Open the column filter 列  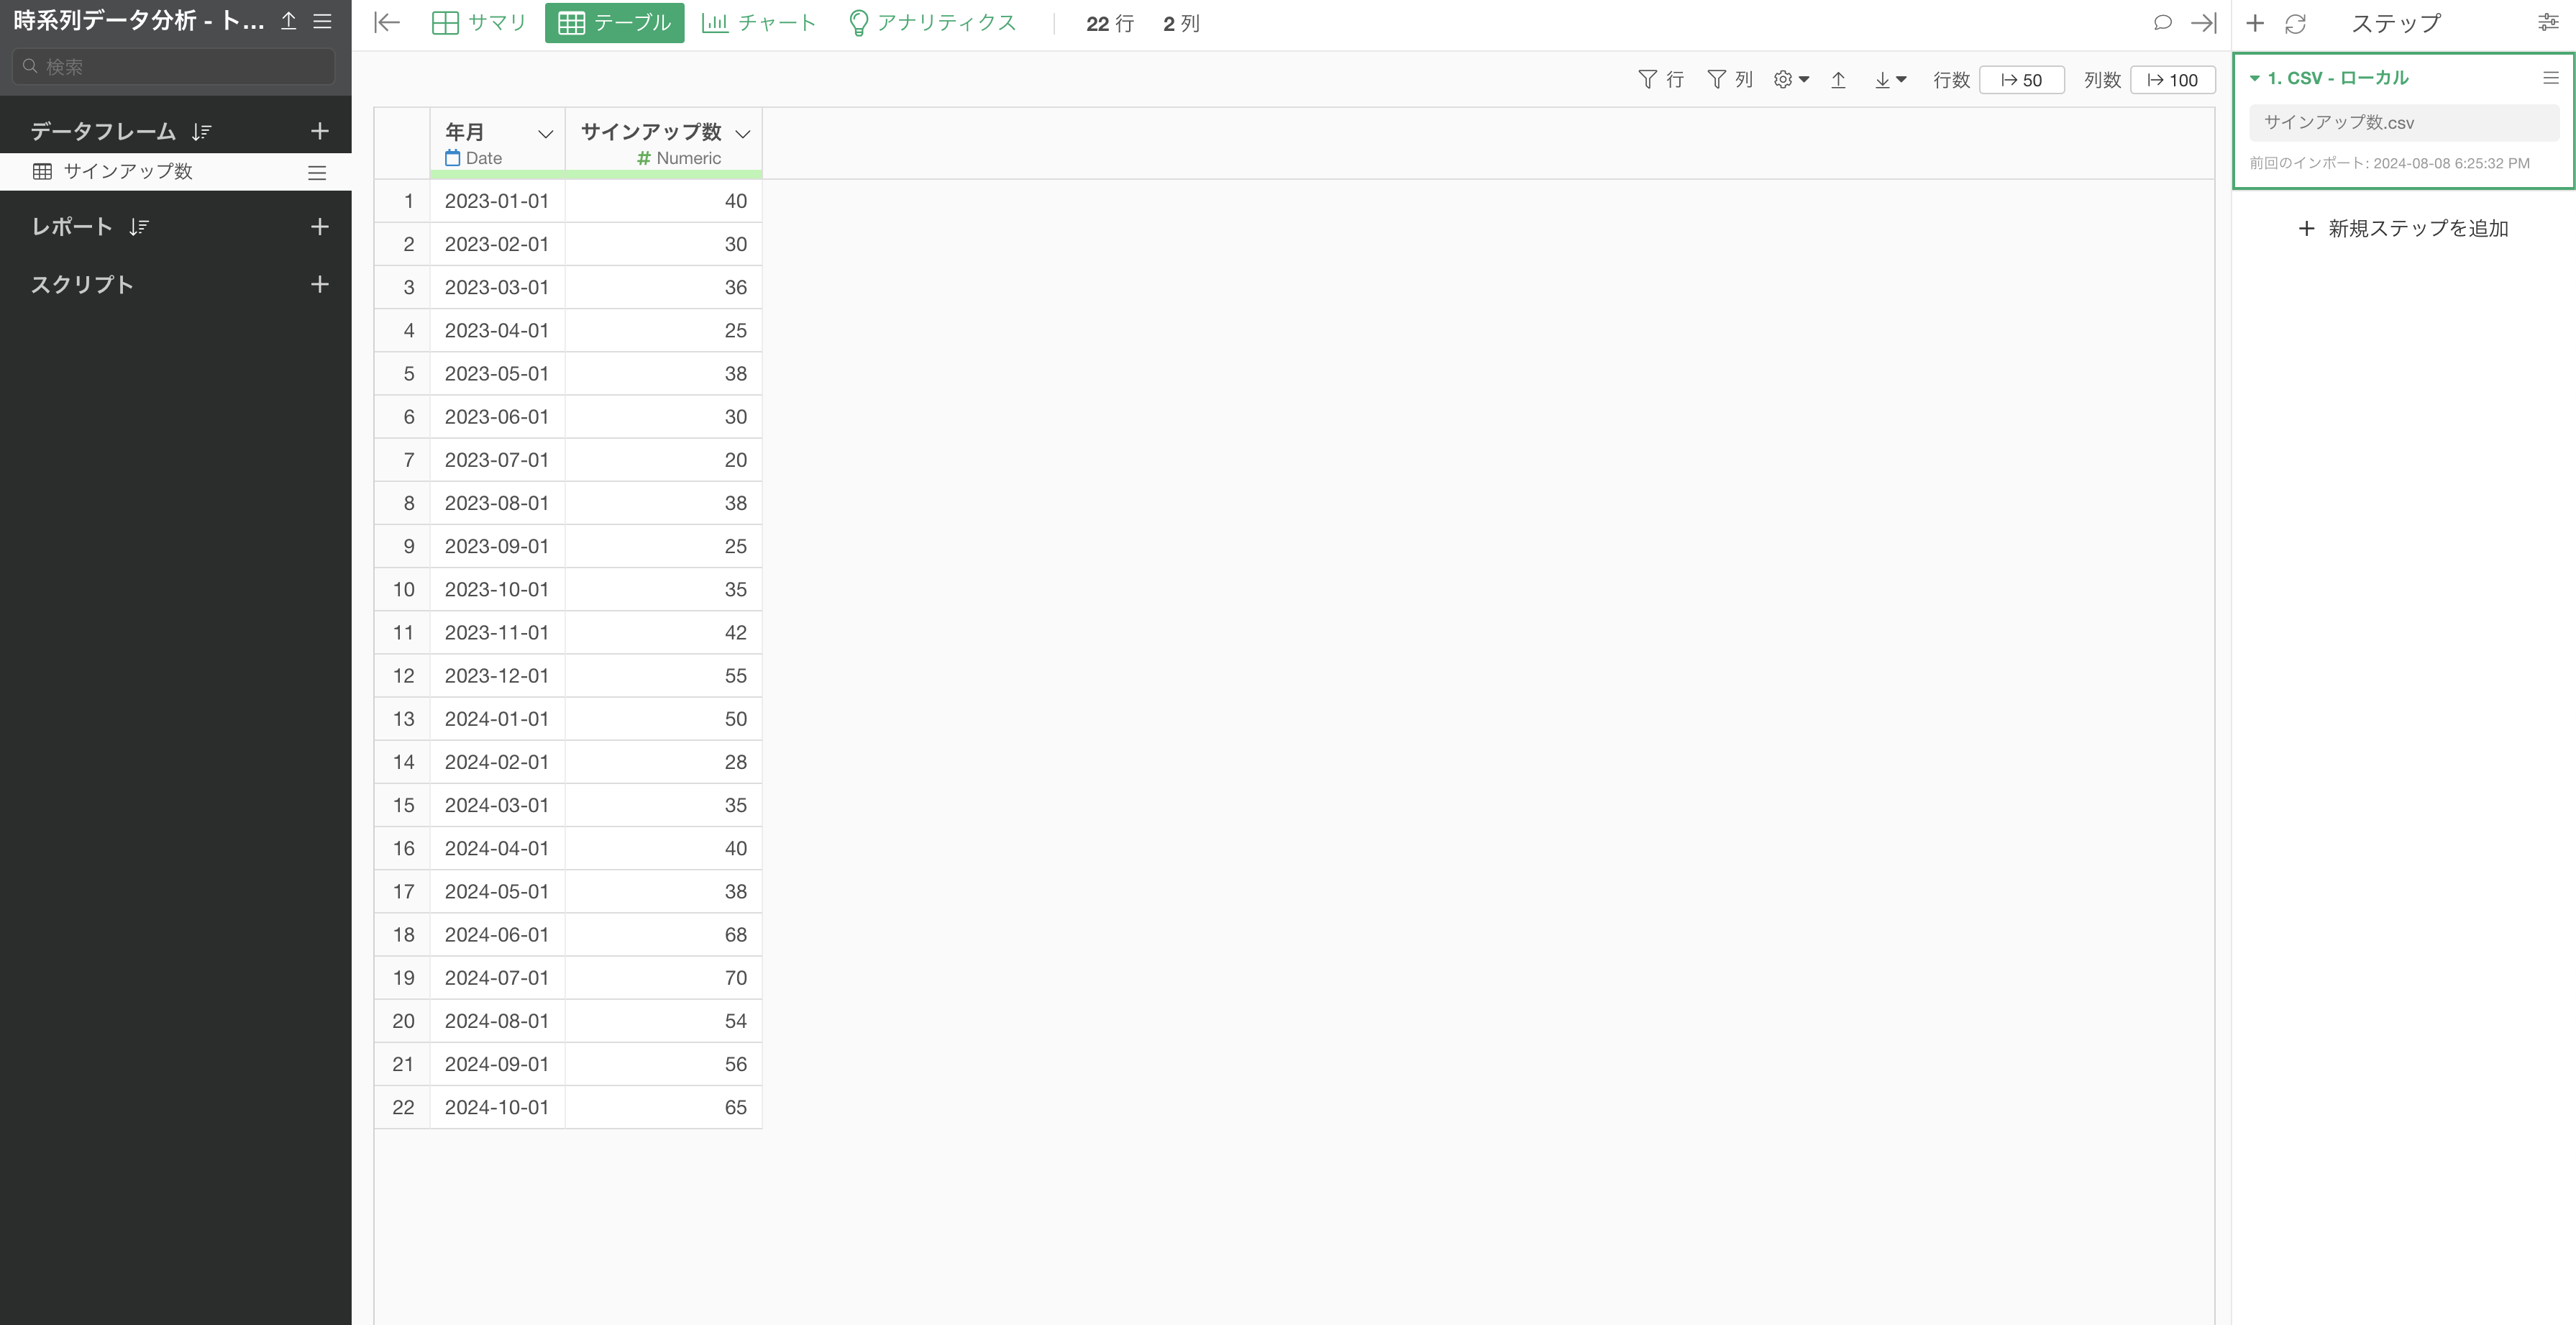(1730, 80)
